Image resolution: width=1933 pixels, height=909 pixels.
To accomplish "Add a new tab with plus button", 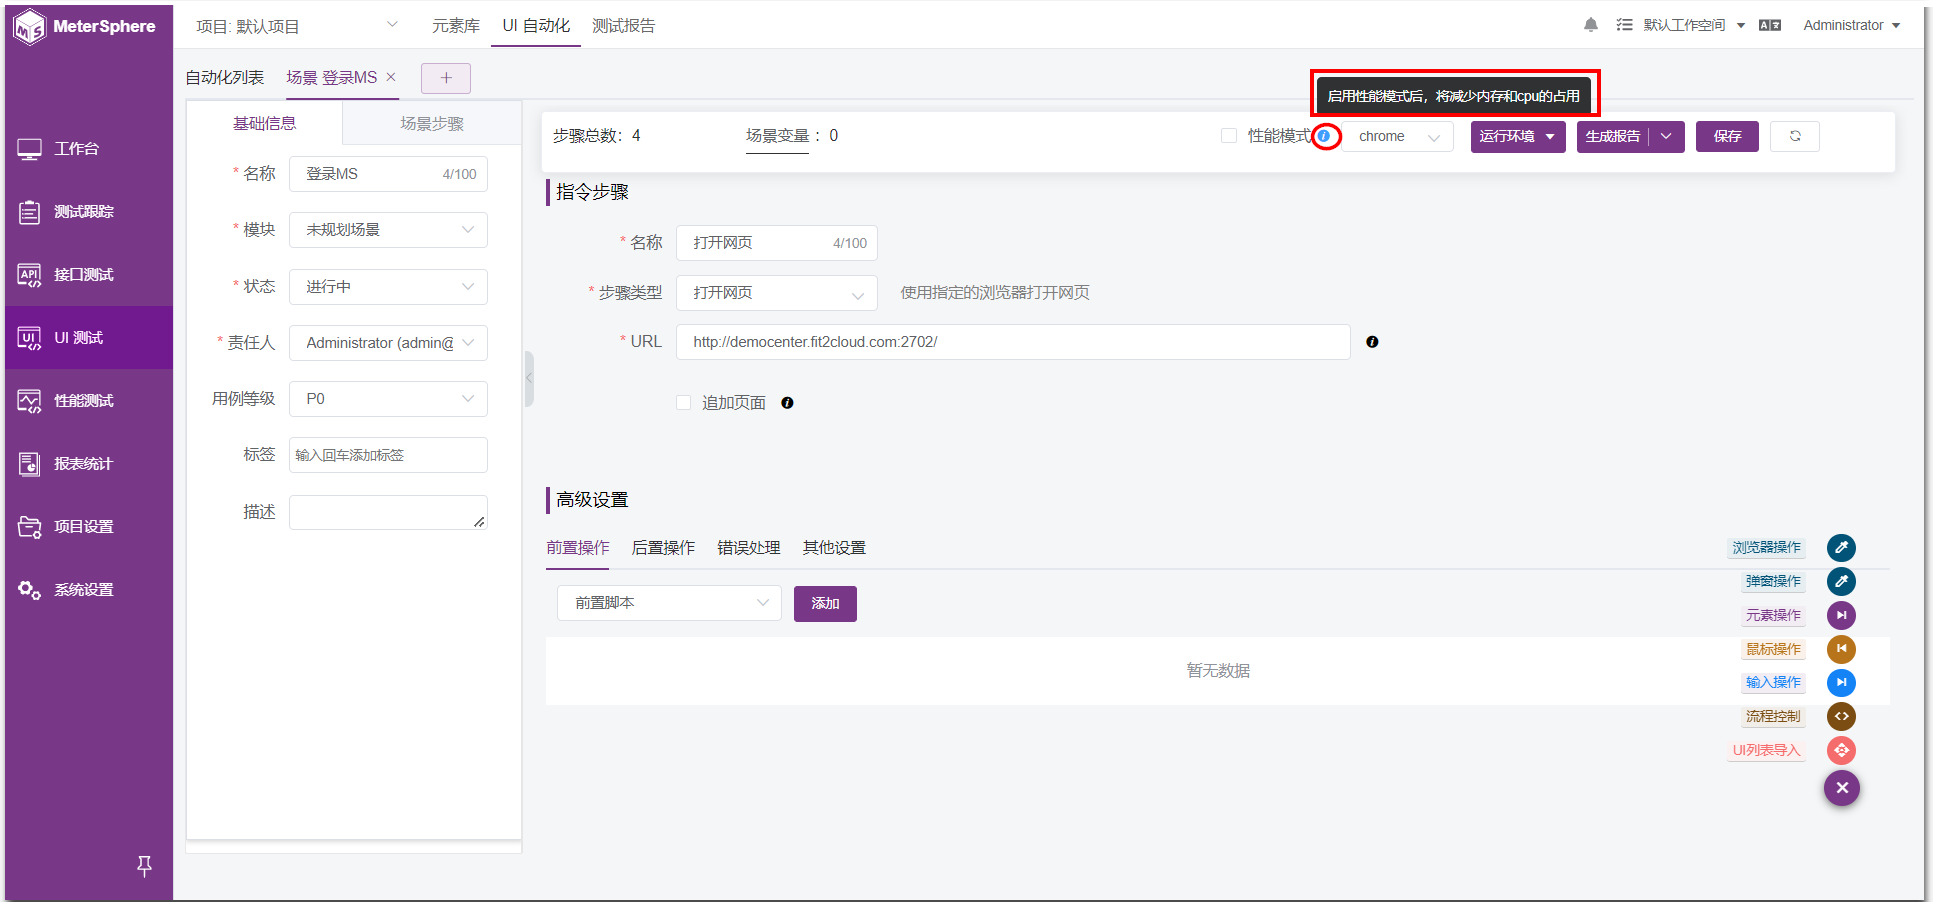I will point(446,78).
